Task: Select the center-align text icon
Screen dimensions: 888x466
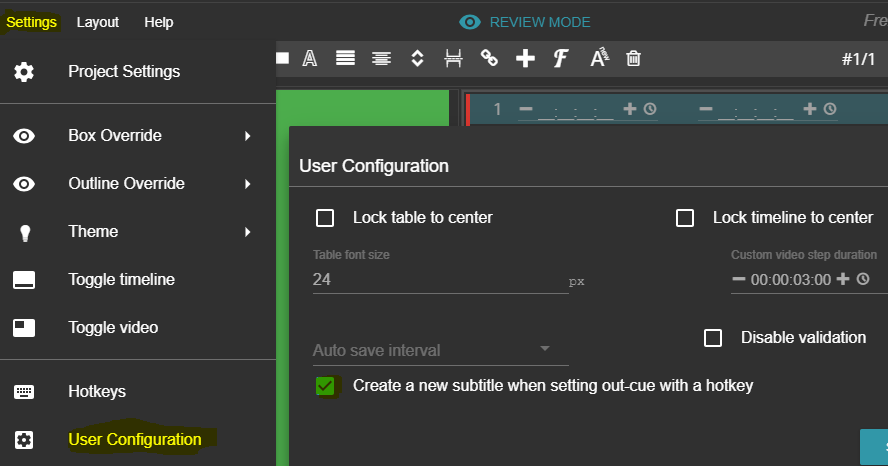Action: [381, 59]
